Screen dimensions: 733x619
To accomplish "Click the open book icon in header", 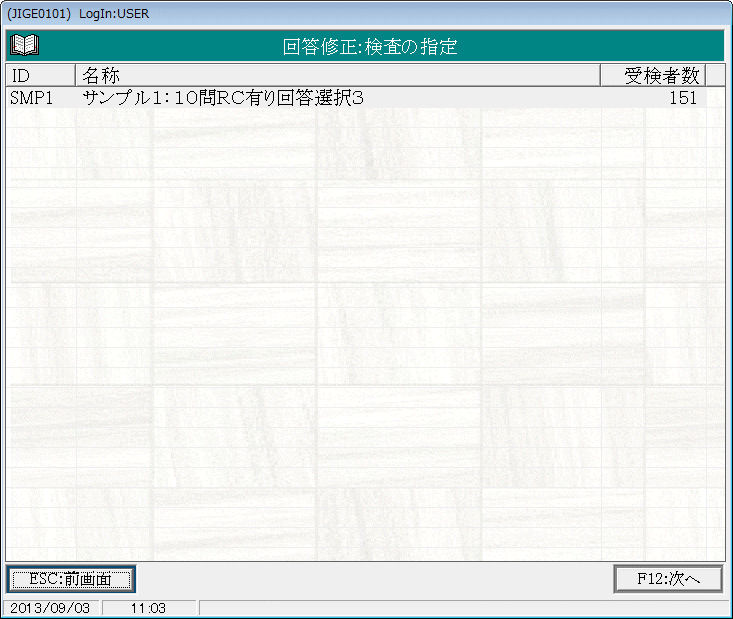I will (x=25, y=45).
